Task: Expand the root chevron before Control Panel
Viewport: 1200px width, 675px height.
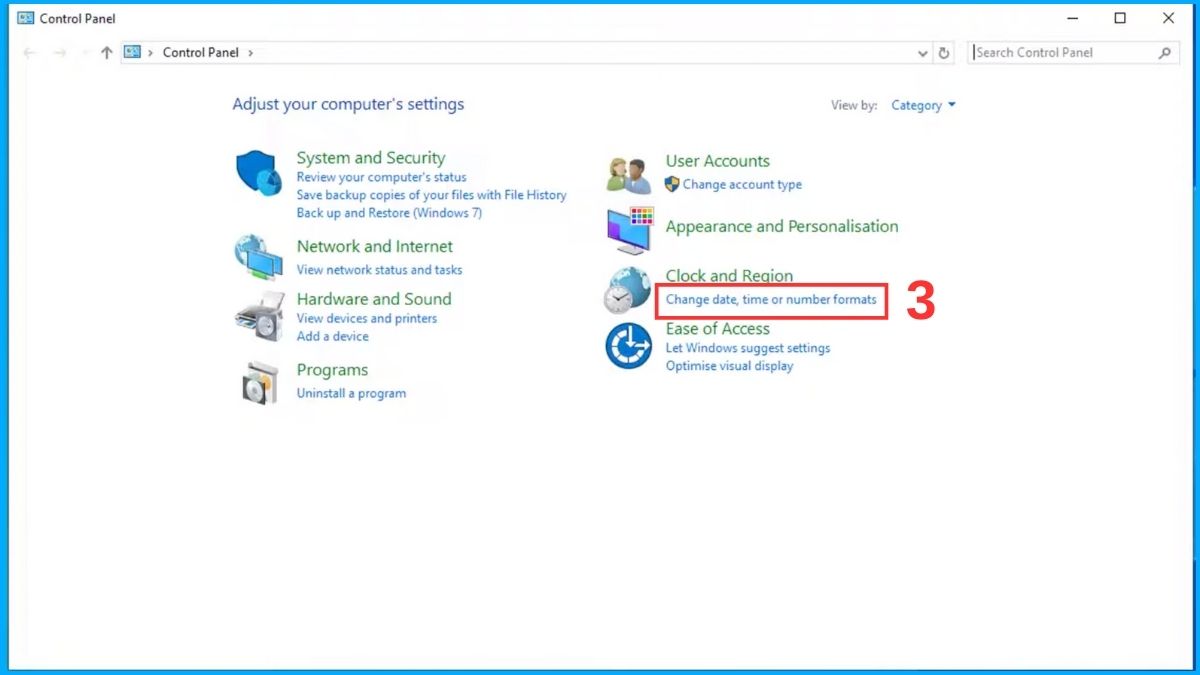Action: click(151, 53)
